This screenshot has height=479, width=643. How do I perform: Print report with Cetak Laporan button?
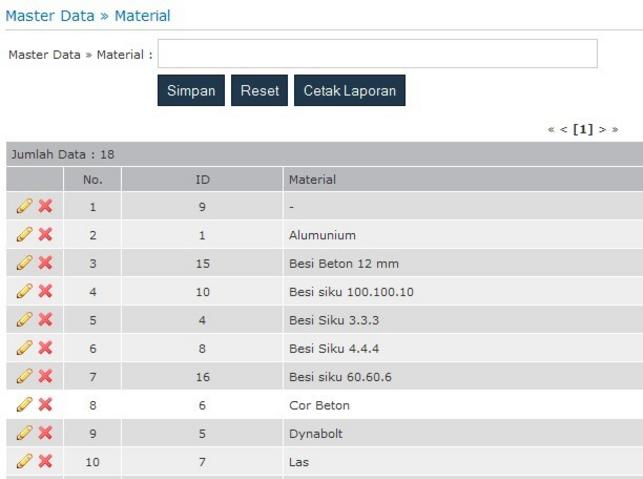point(349,91)
